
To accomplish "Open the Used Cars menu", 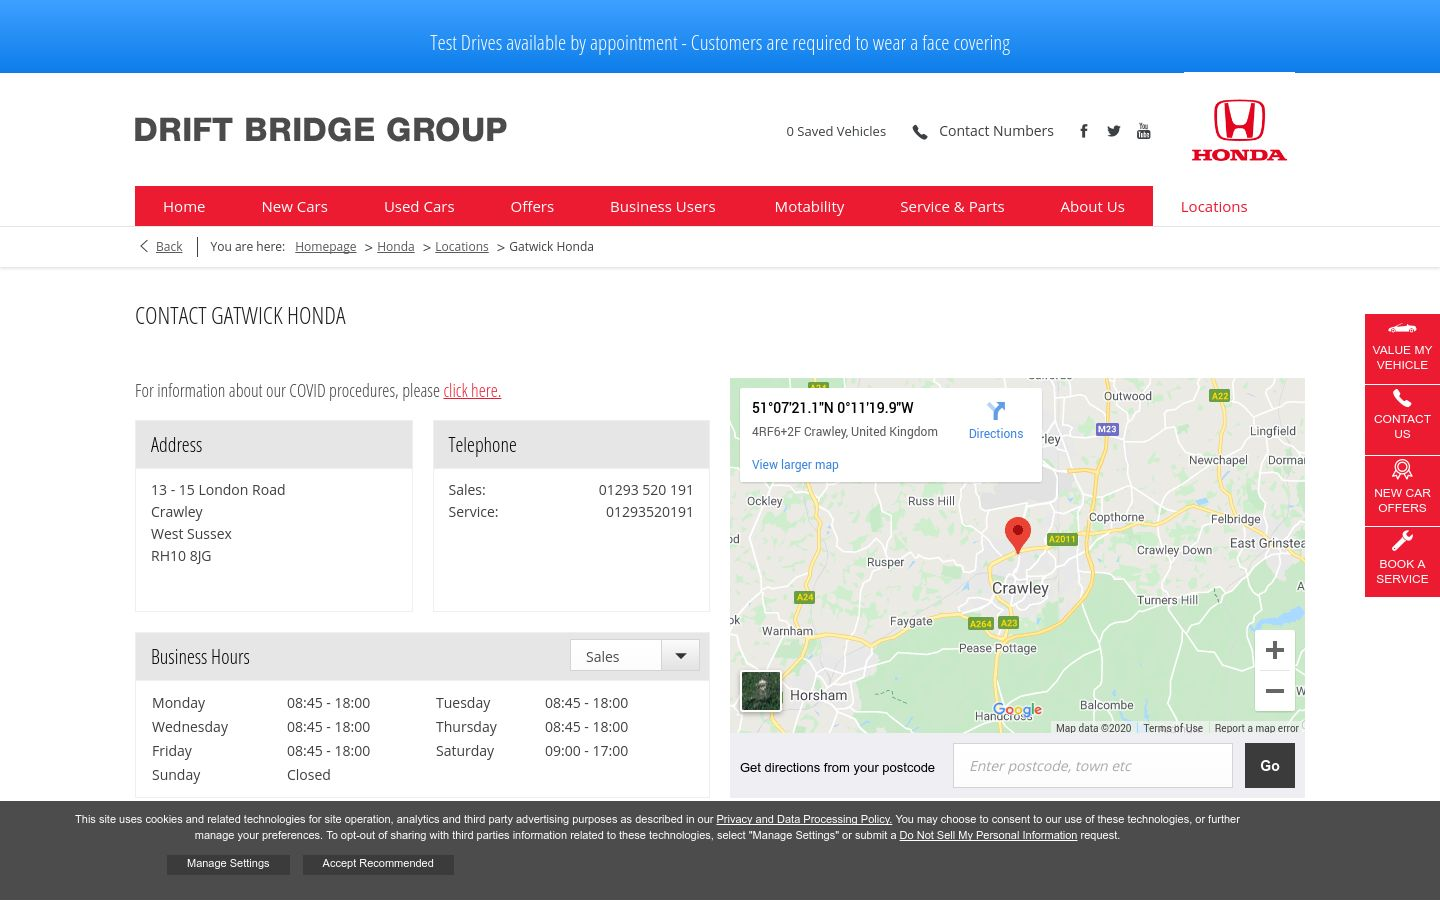I will tap(419, 206).
